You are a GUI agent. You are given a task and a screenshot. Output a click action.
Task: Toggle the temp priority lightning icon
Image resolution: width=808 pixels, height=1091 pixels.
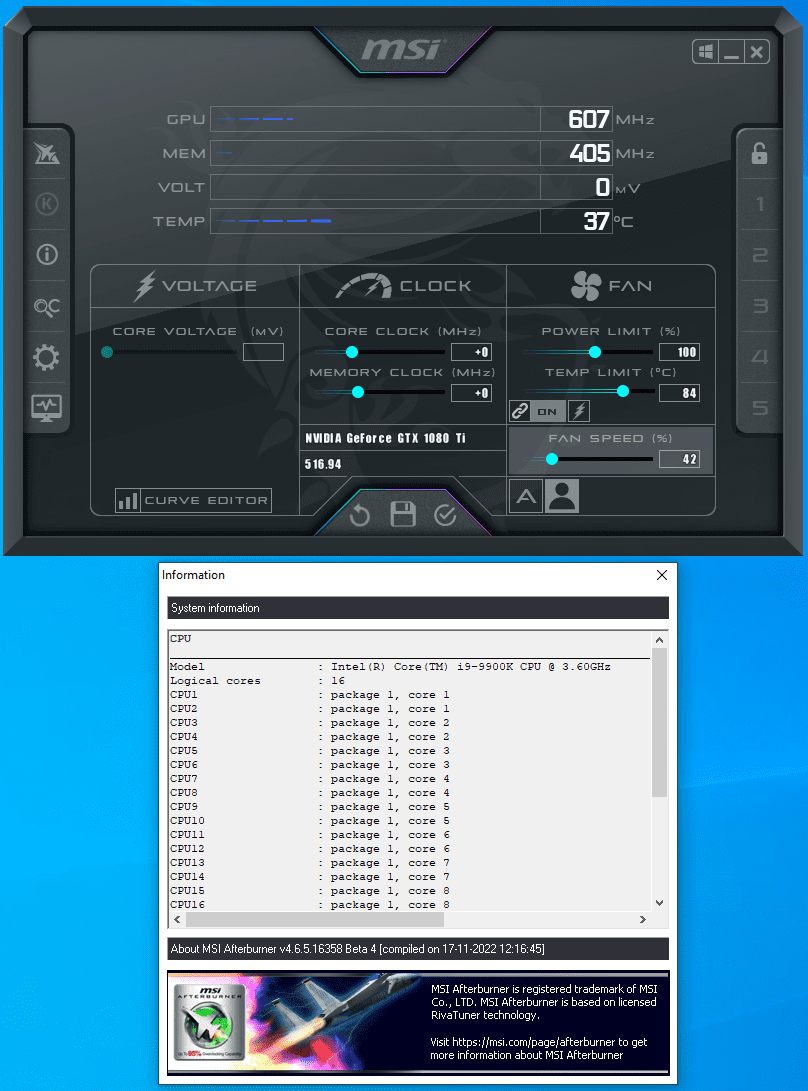pos(579,411)
